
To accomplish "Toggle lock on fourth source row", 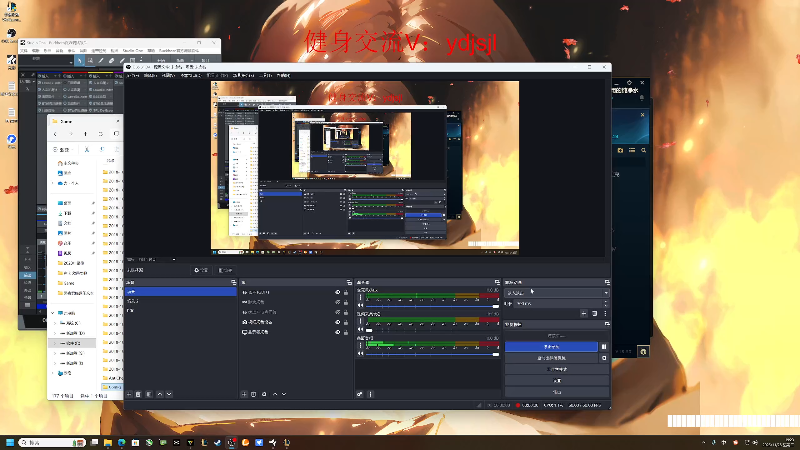I will tap(346, 322).
